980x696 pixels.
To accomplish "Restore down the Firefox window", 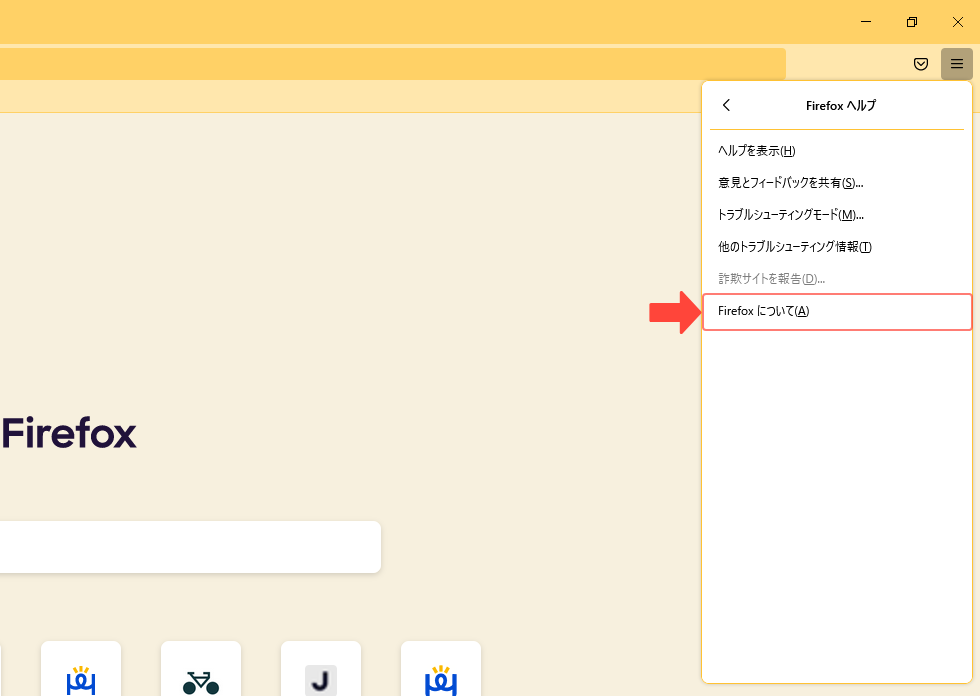I will (912, 22).
